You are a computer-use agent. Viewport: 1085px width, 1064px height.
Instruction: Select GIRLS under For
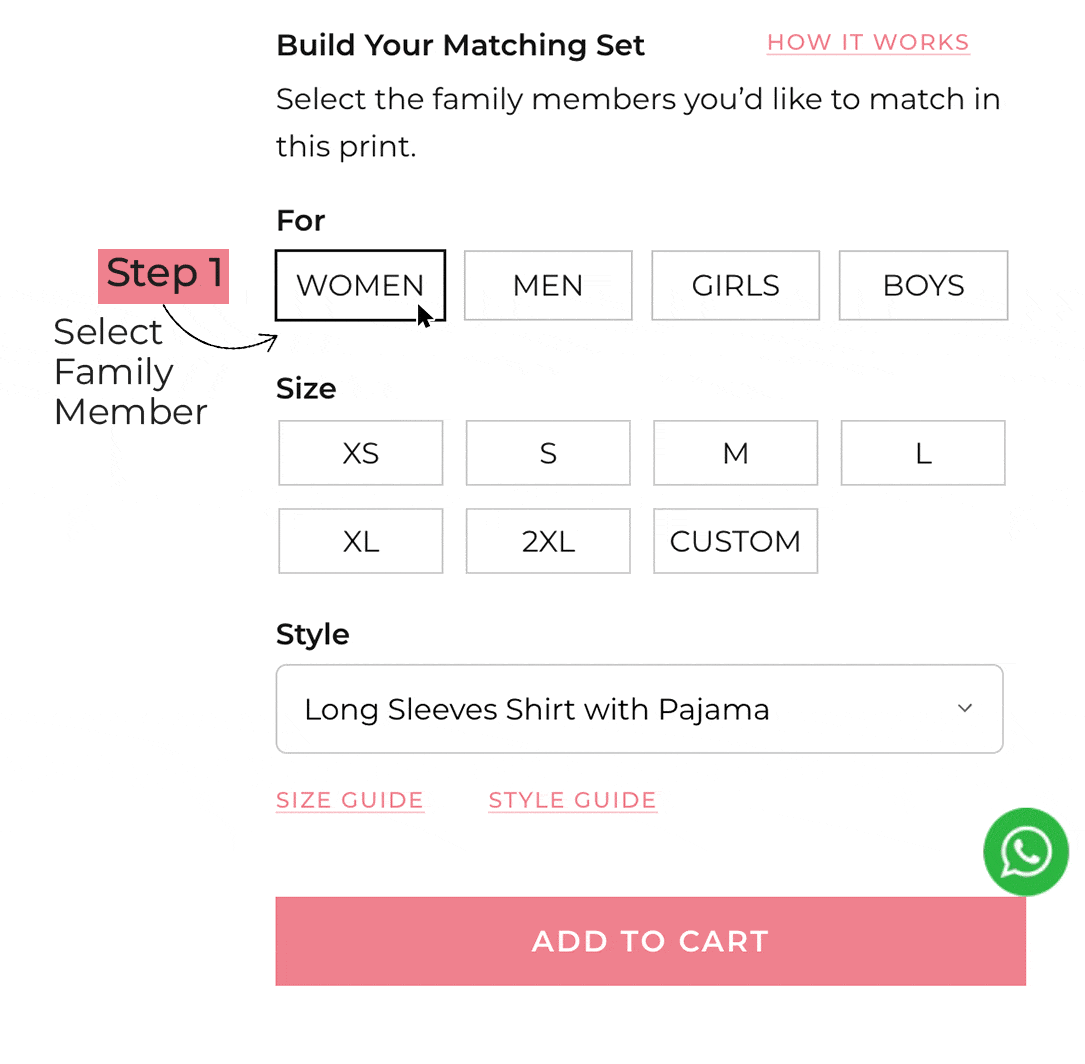click(735, 285)
